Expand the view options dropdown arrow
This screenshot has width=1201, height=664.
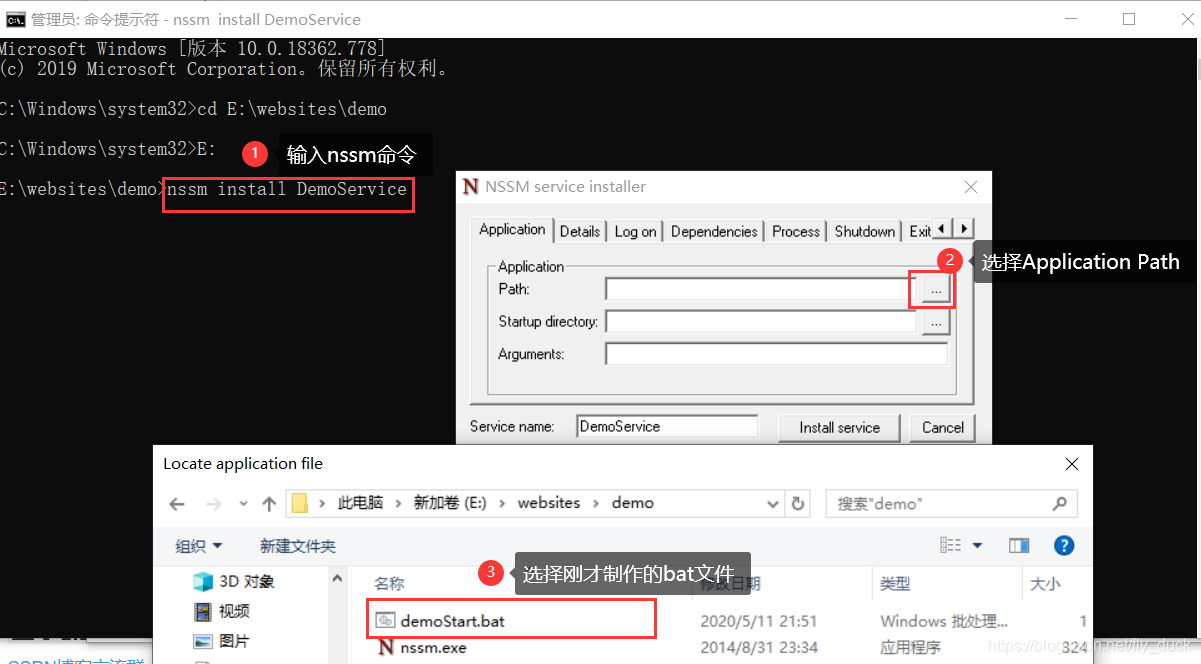click(x=977, y=546)
